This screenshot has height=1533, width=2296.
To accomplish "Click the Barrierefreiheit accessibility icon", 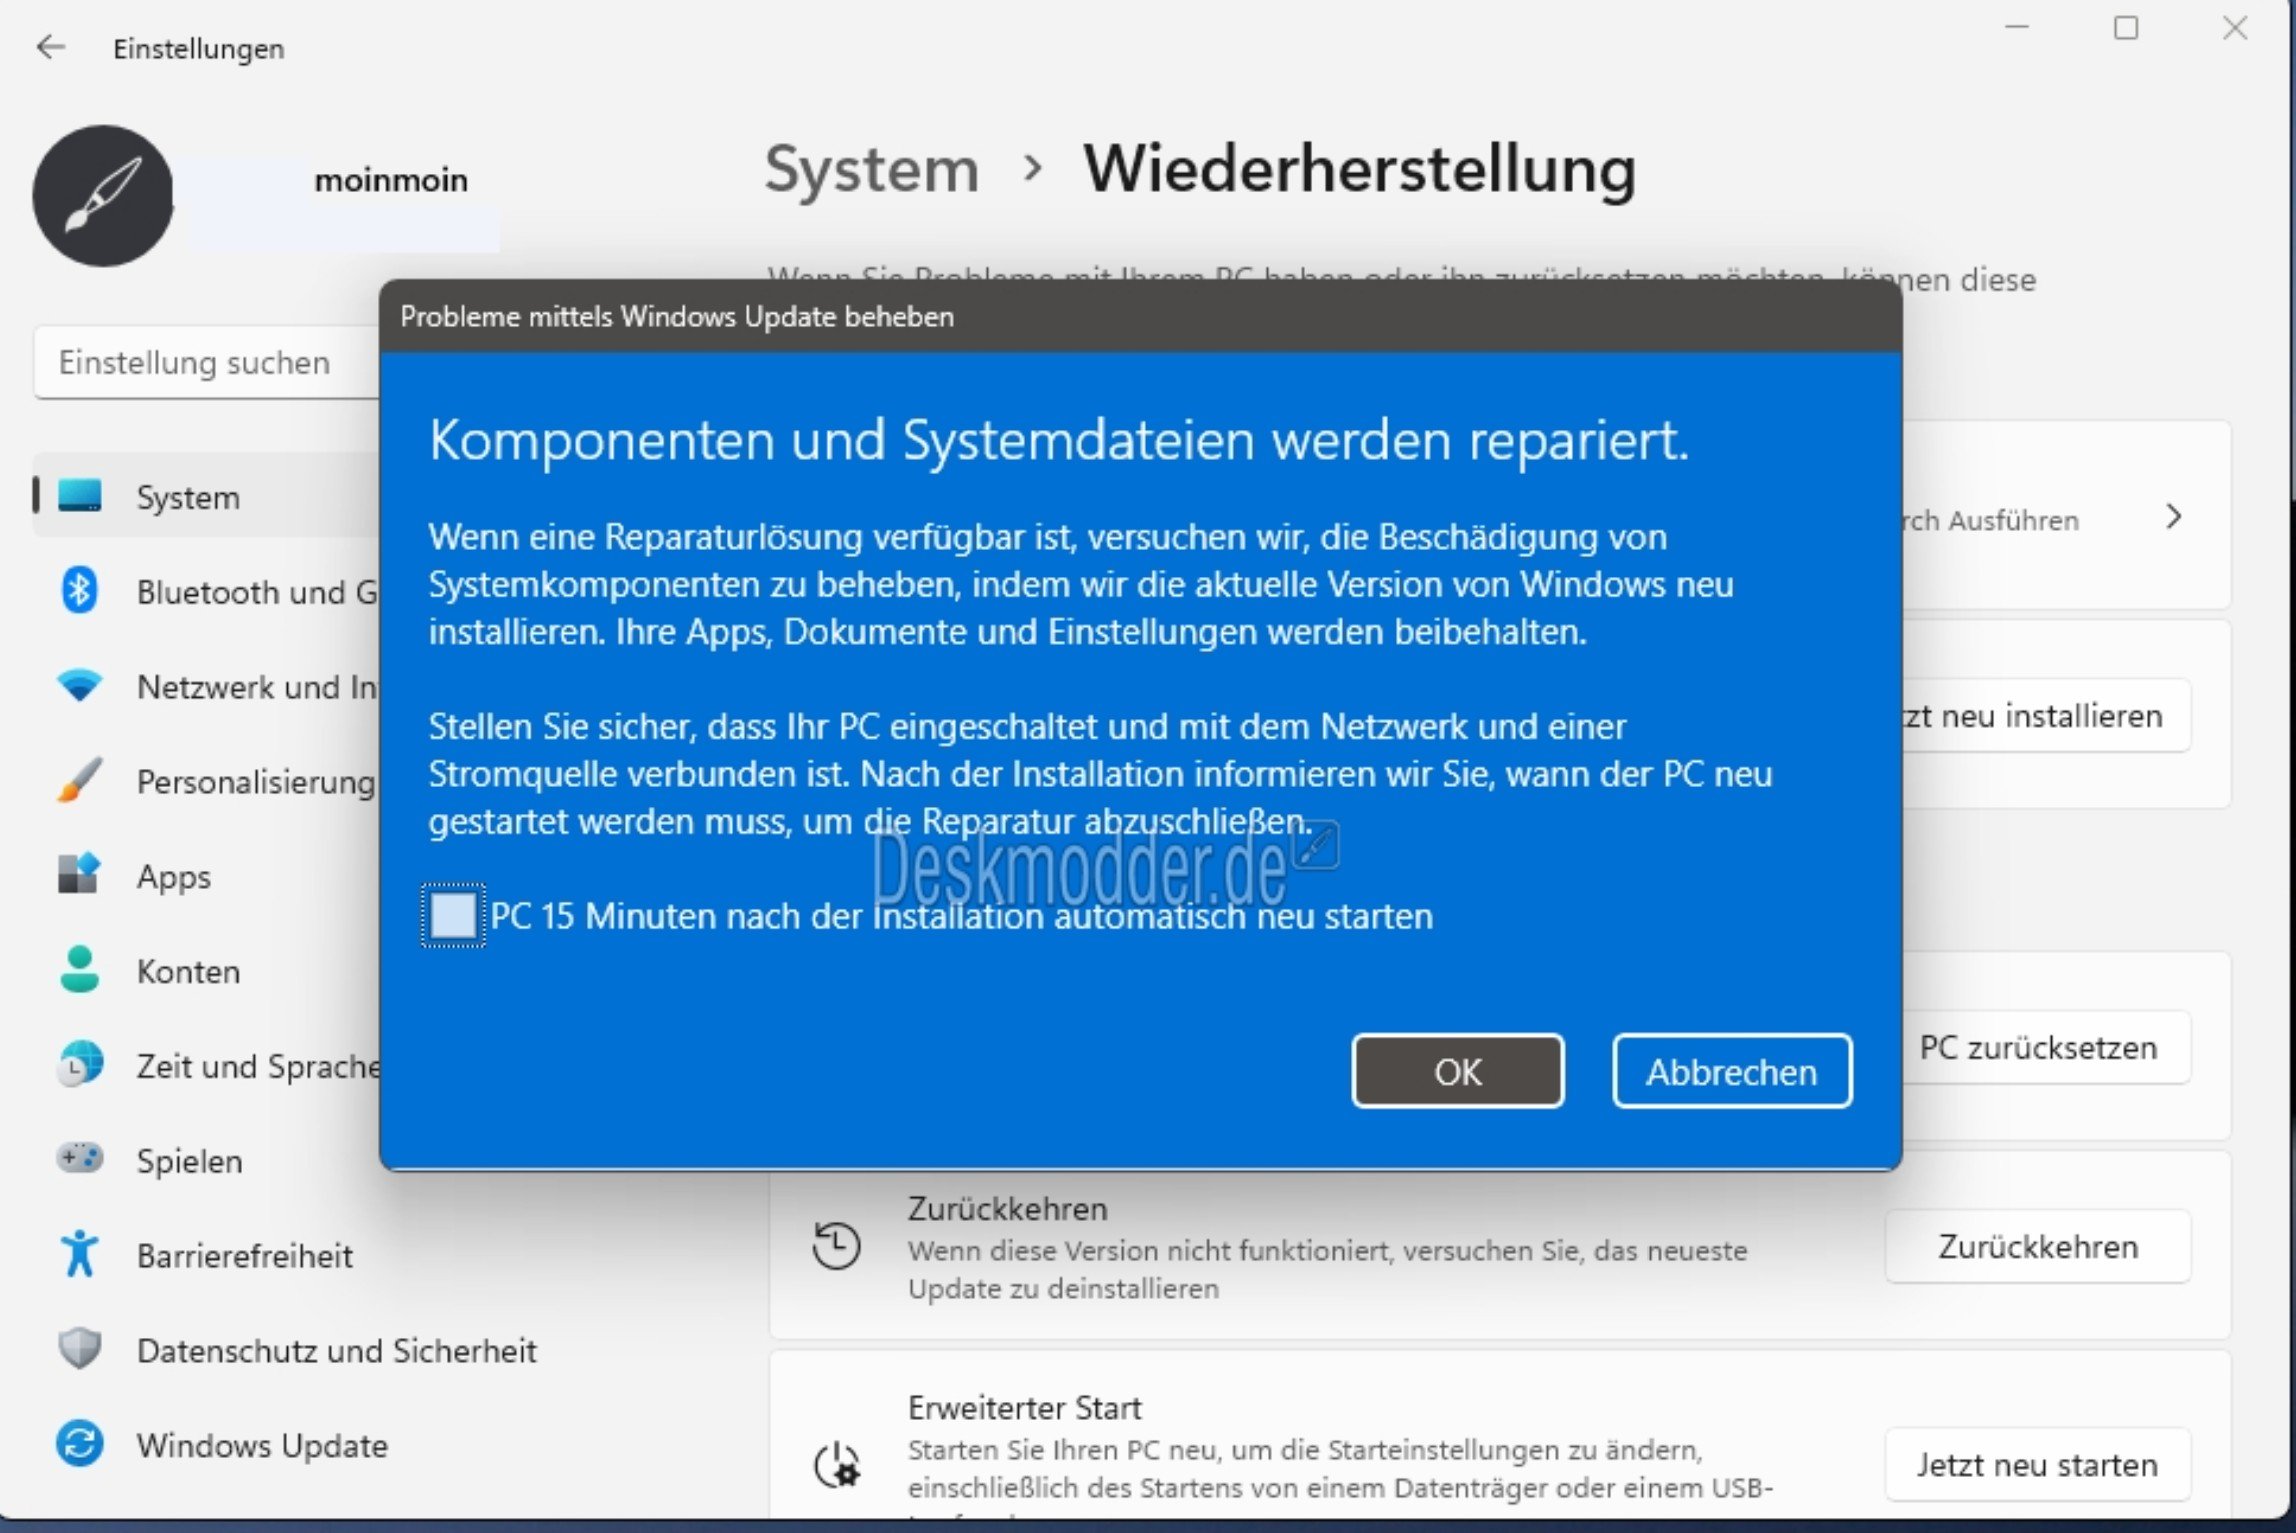I will point(79,1253).
